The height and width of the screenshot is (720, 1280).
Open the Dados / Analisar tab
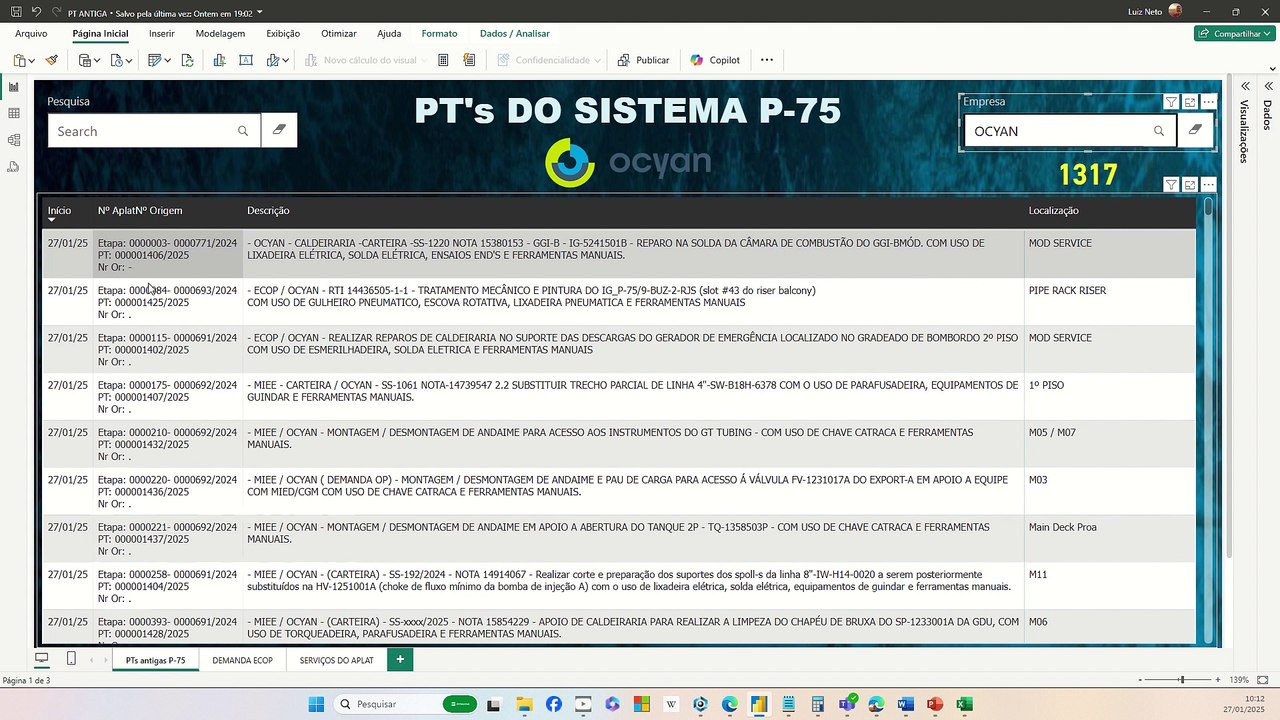pos(515,33)
